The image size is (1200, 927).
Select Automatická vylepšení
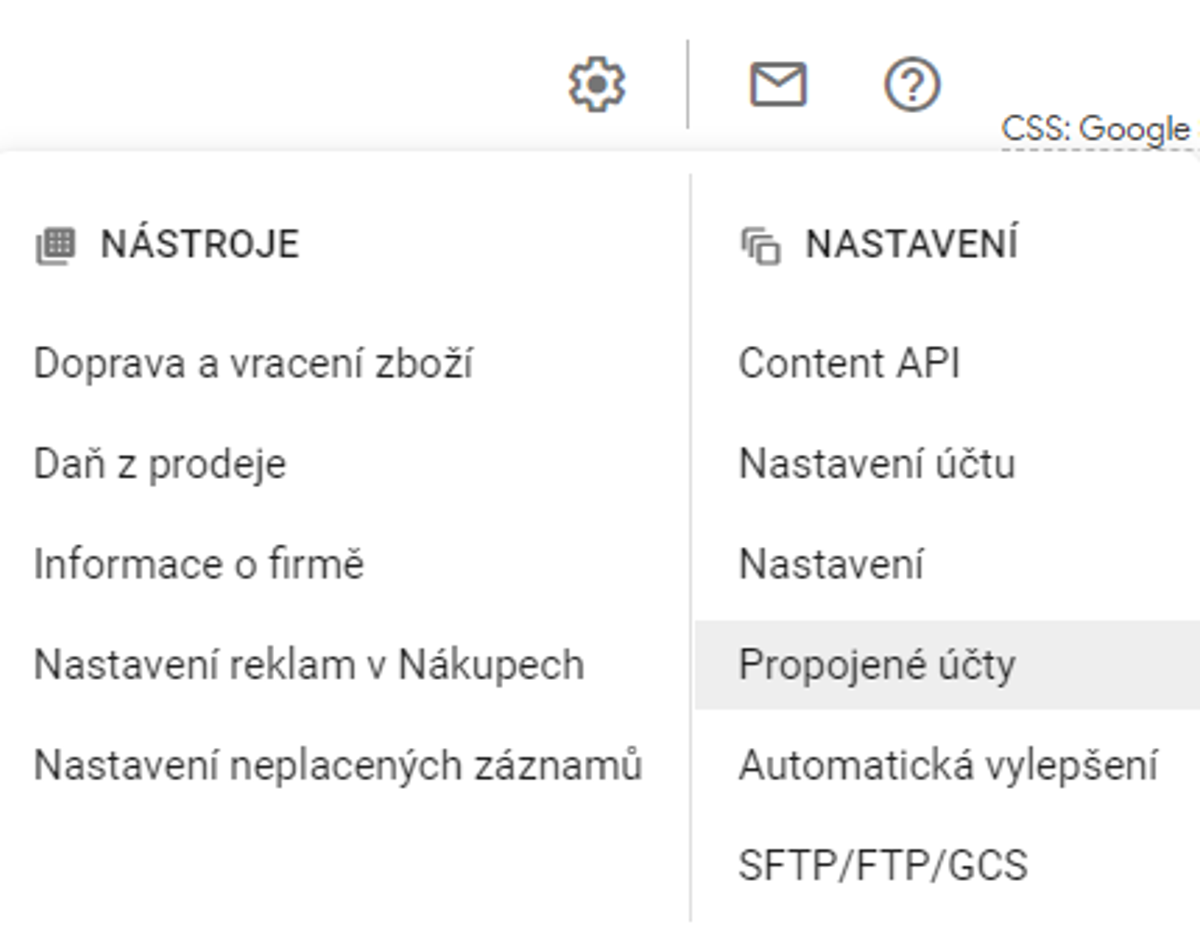click(x=948, y=765)
